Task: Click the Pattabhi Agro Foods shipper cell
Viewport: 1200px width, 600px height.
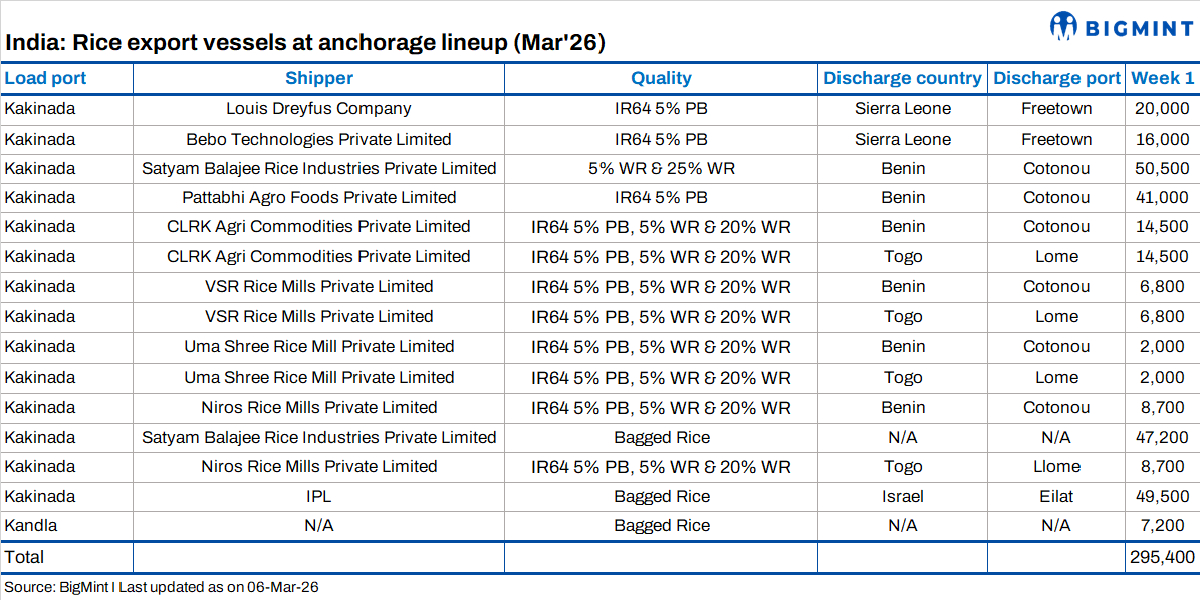Action: coord(319,197)
